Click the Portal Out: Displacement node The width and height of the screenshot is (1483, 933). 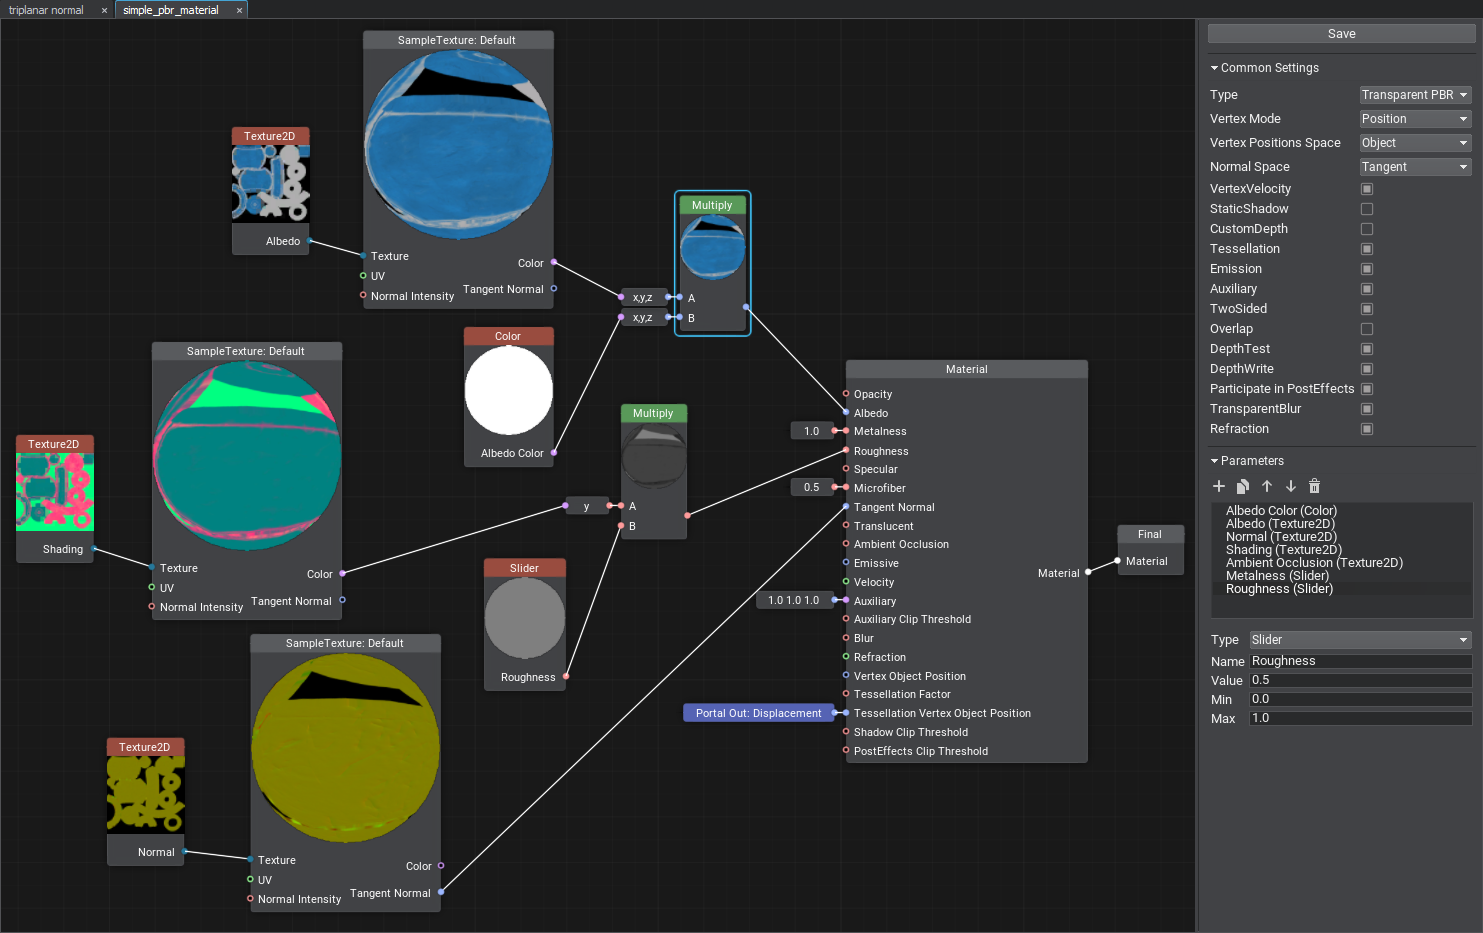pos(758,713)
